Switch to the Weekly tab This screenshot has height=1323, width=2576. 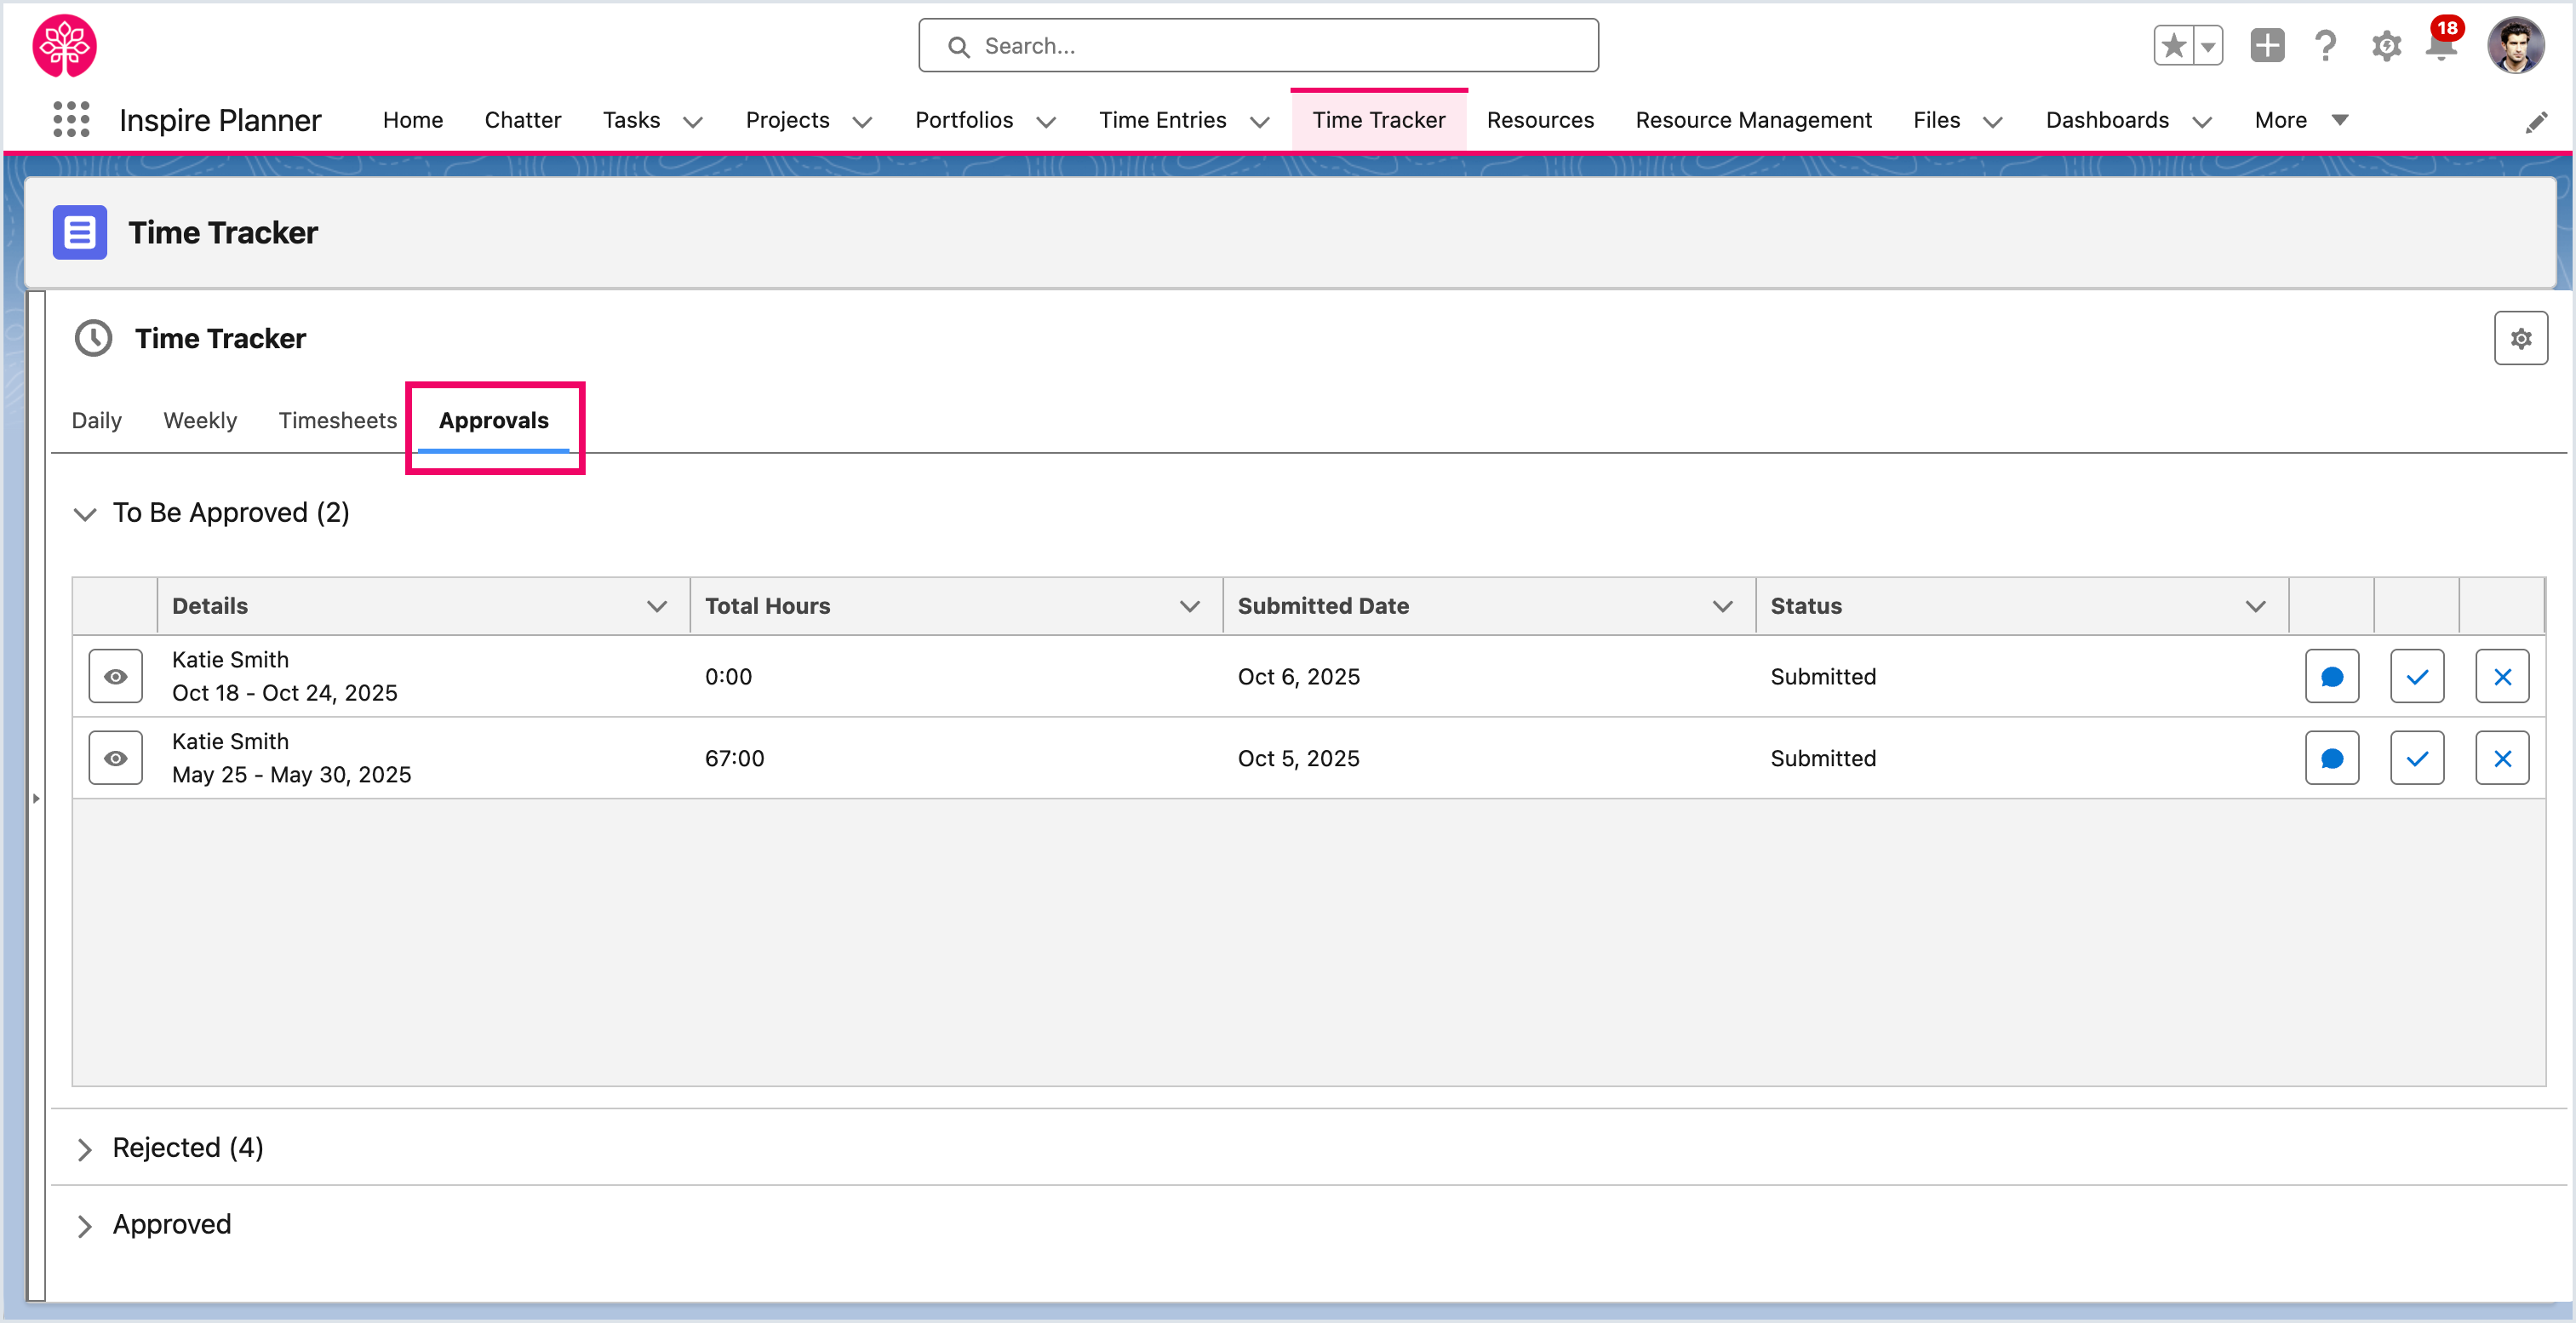pos(200,421)
